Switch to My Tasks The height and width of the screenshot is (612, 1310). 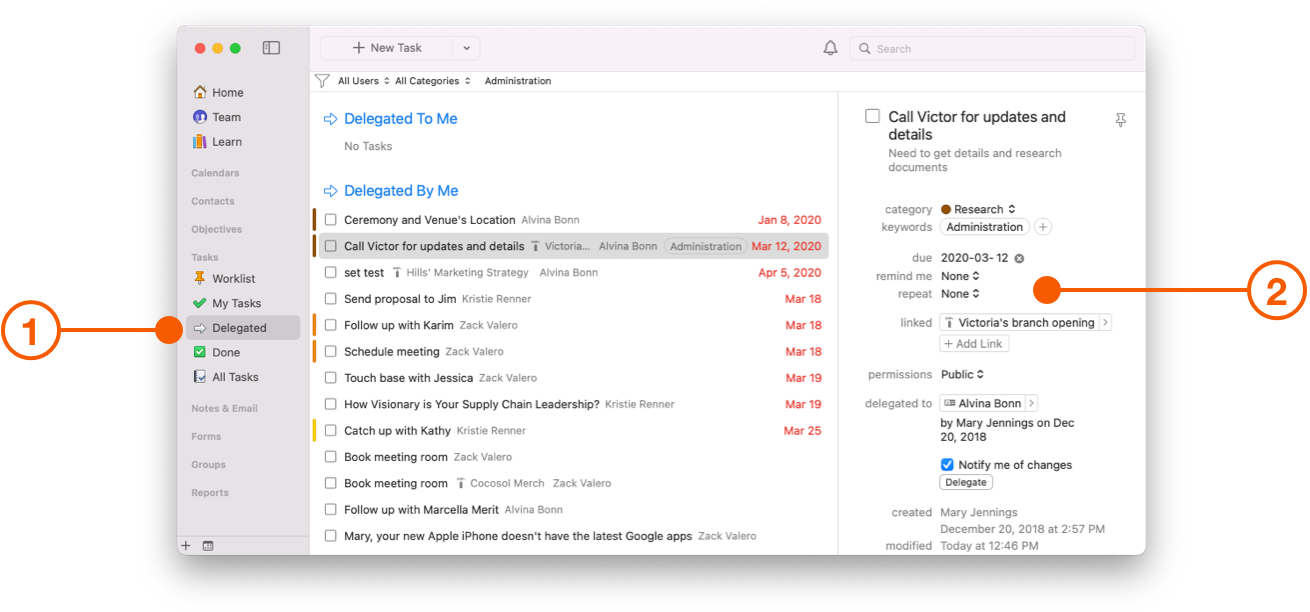tap(237, 303)
